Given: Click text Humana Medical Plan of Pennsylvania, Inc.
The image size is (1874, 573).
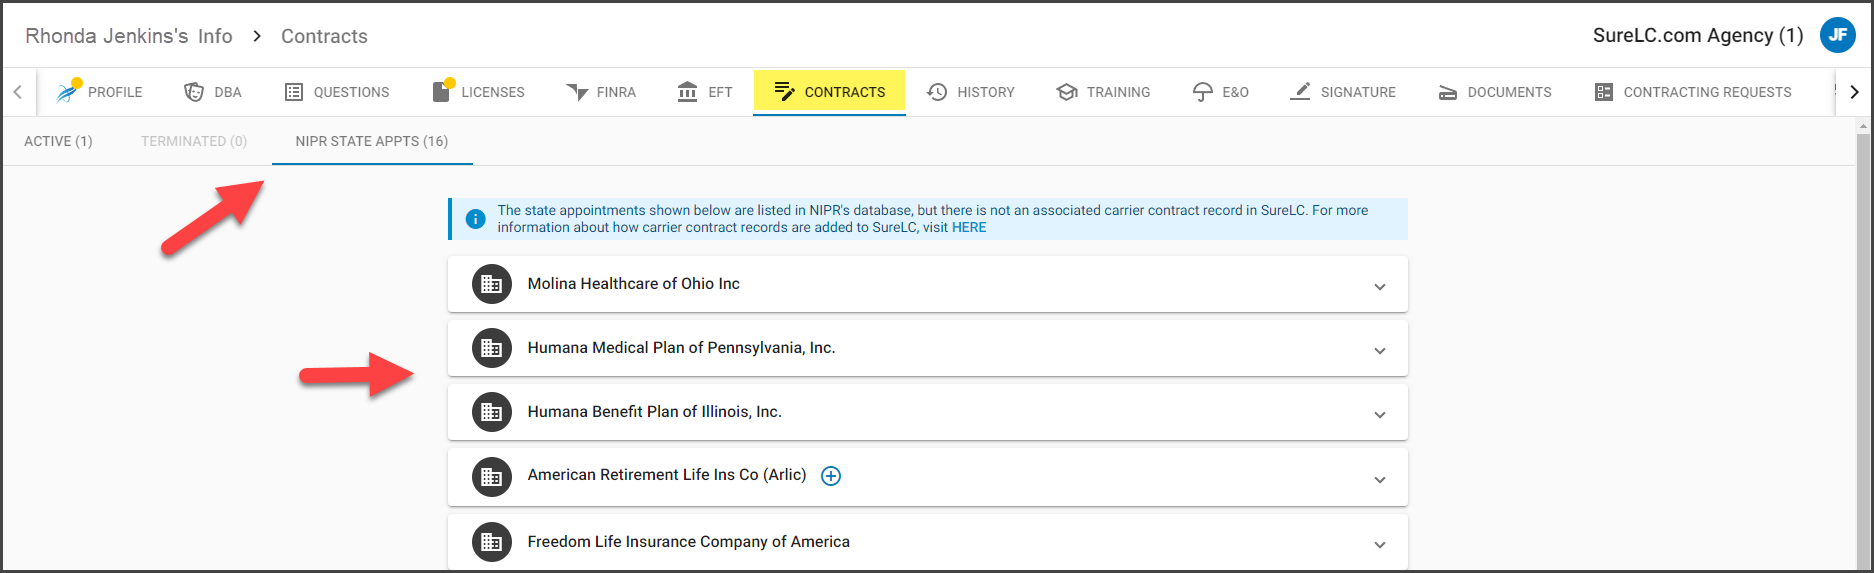Looking at the screenshot, I should pyautogui.click(x=681, y=348).
